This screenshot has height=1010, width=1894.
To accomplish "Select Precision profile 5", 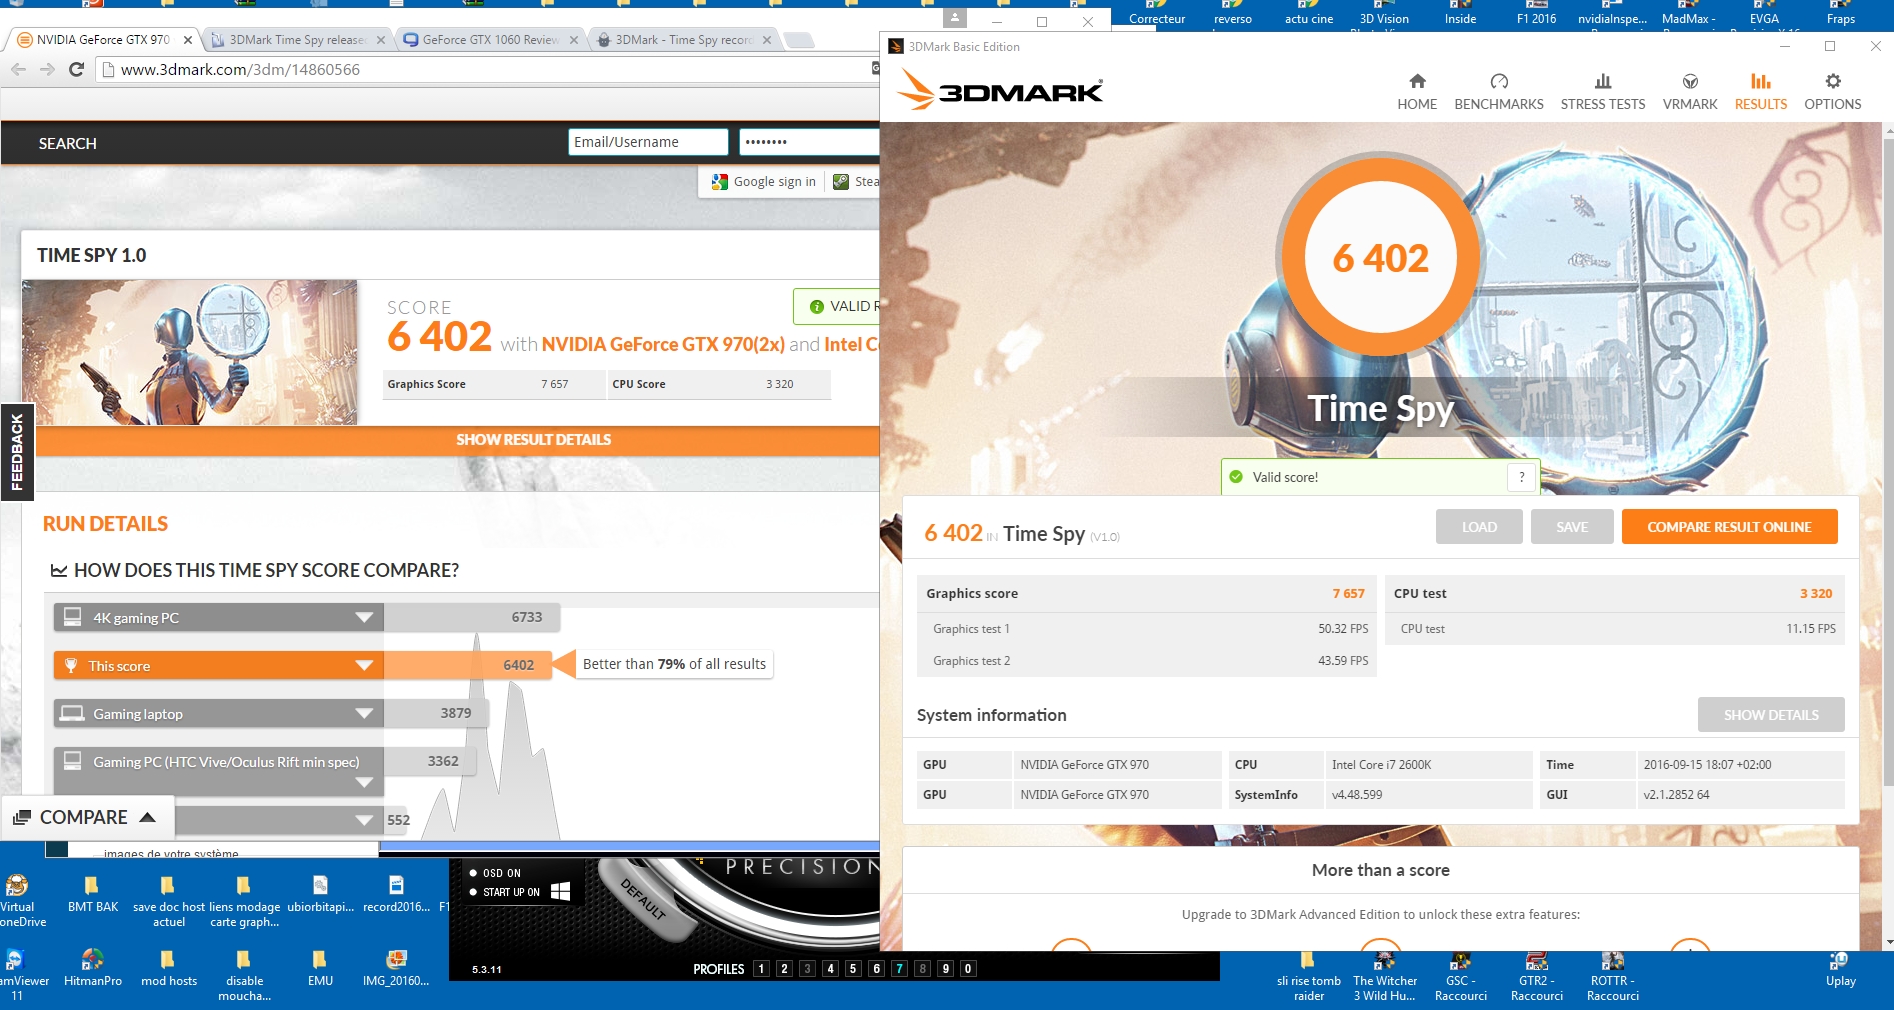I will click(853, 968).
